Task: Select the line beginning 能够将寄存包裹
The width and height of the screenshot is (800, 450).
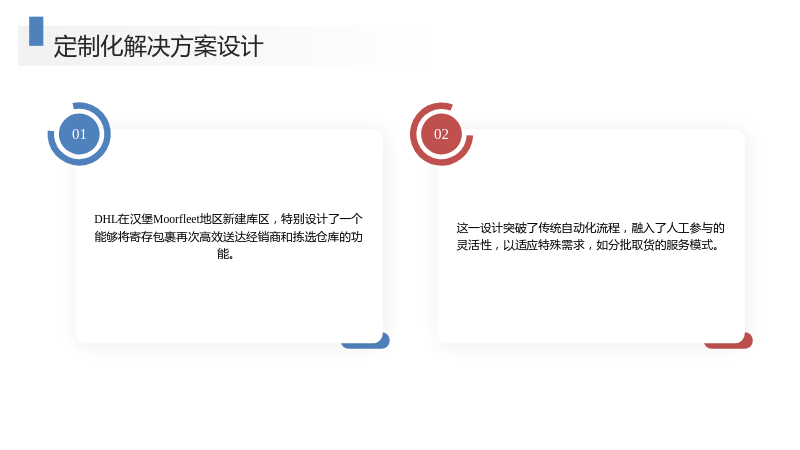Action: pyautogui.click(x=229, y=237)
